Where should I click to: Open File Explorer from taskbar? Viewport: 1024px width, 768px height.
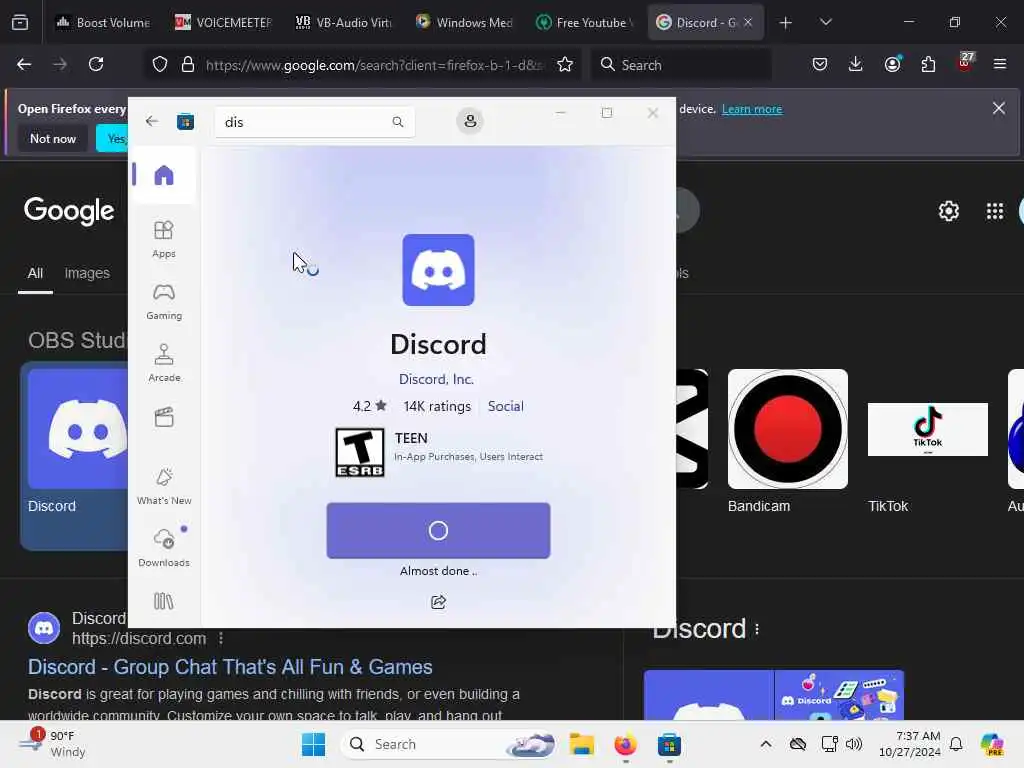point(581,744)
